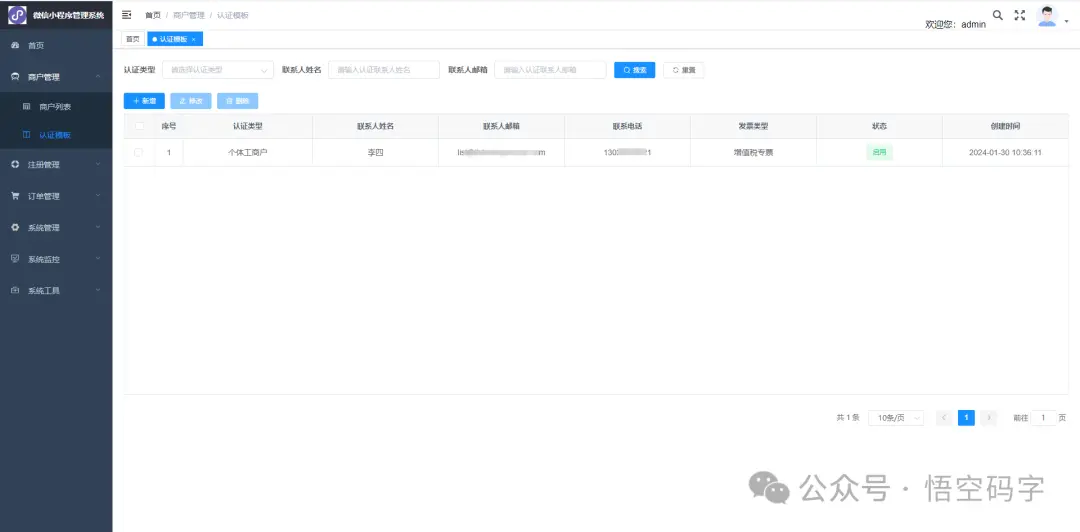The height and width of the screenshot is (532, 1080).
Task: Click the 商户管理 sidebar icon
Action: [15, 77]
